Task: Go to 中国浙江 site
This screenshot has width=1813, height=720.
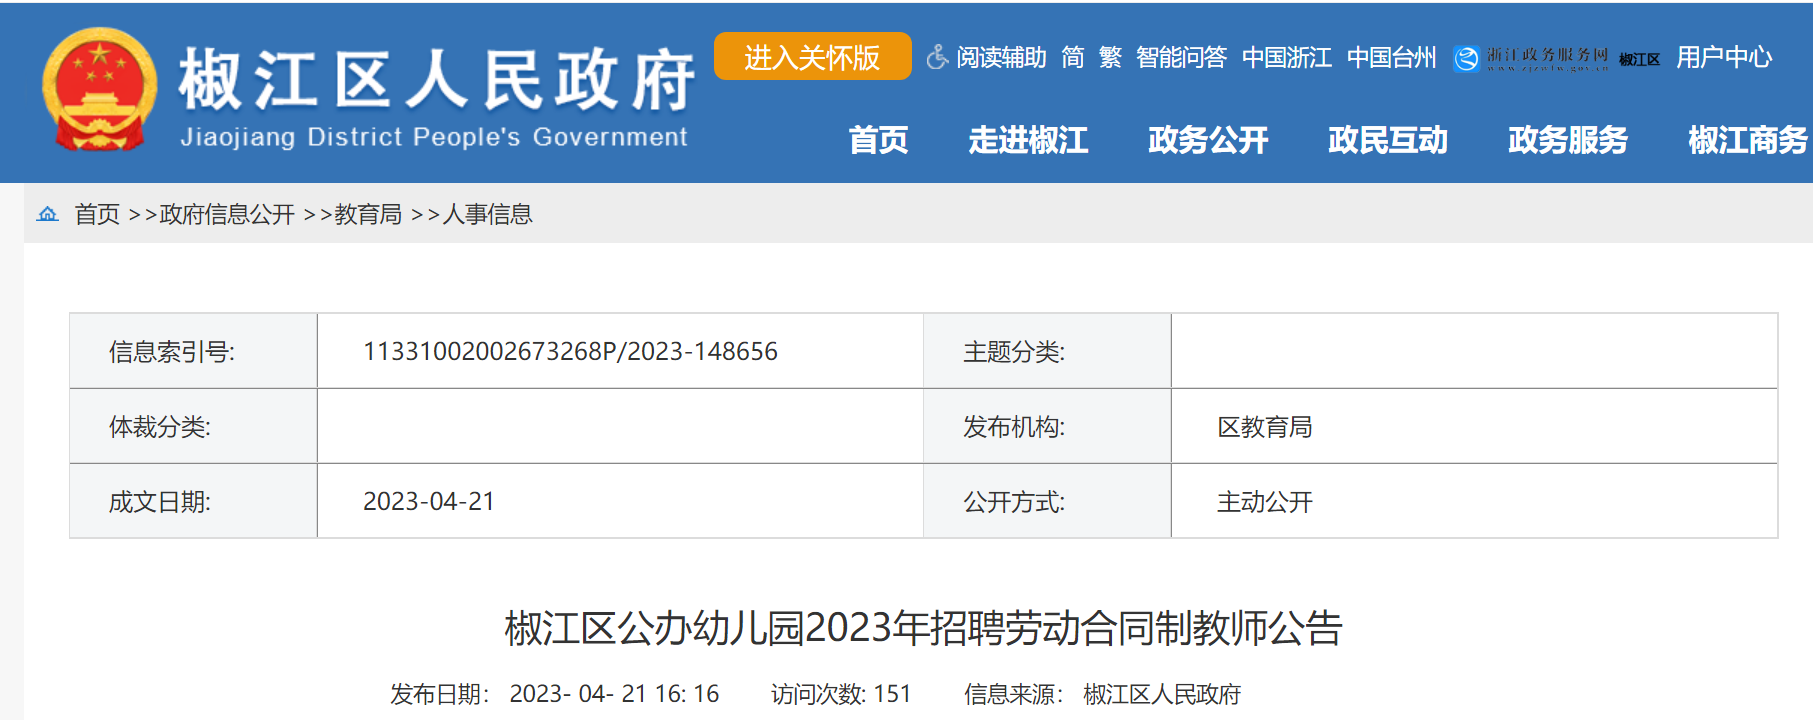Action: click(x=1286, y=58)
